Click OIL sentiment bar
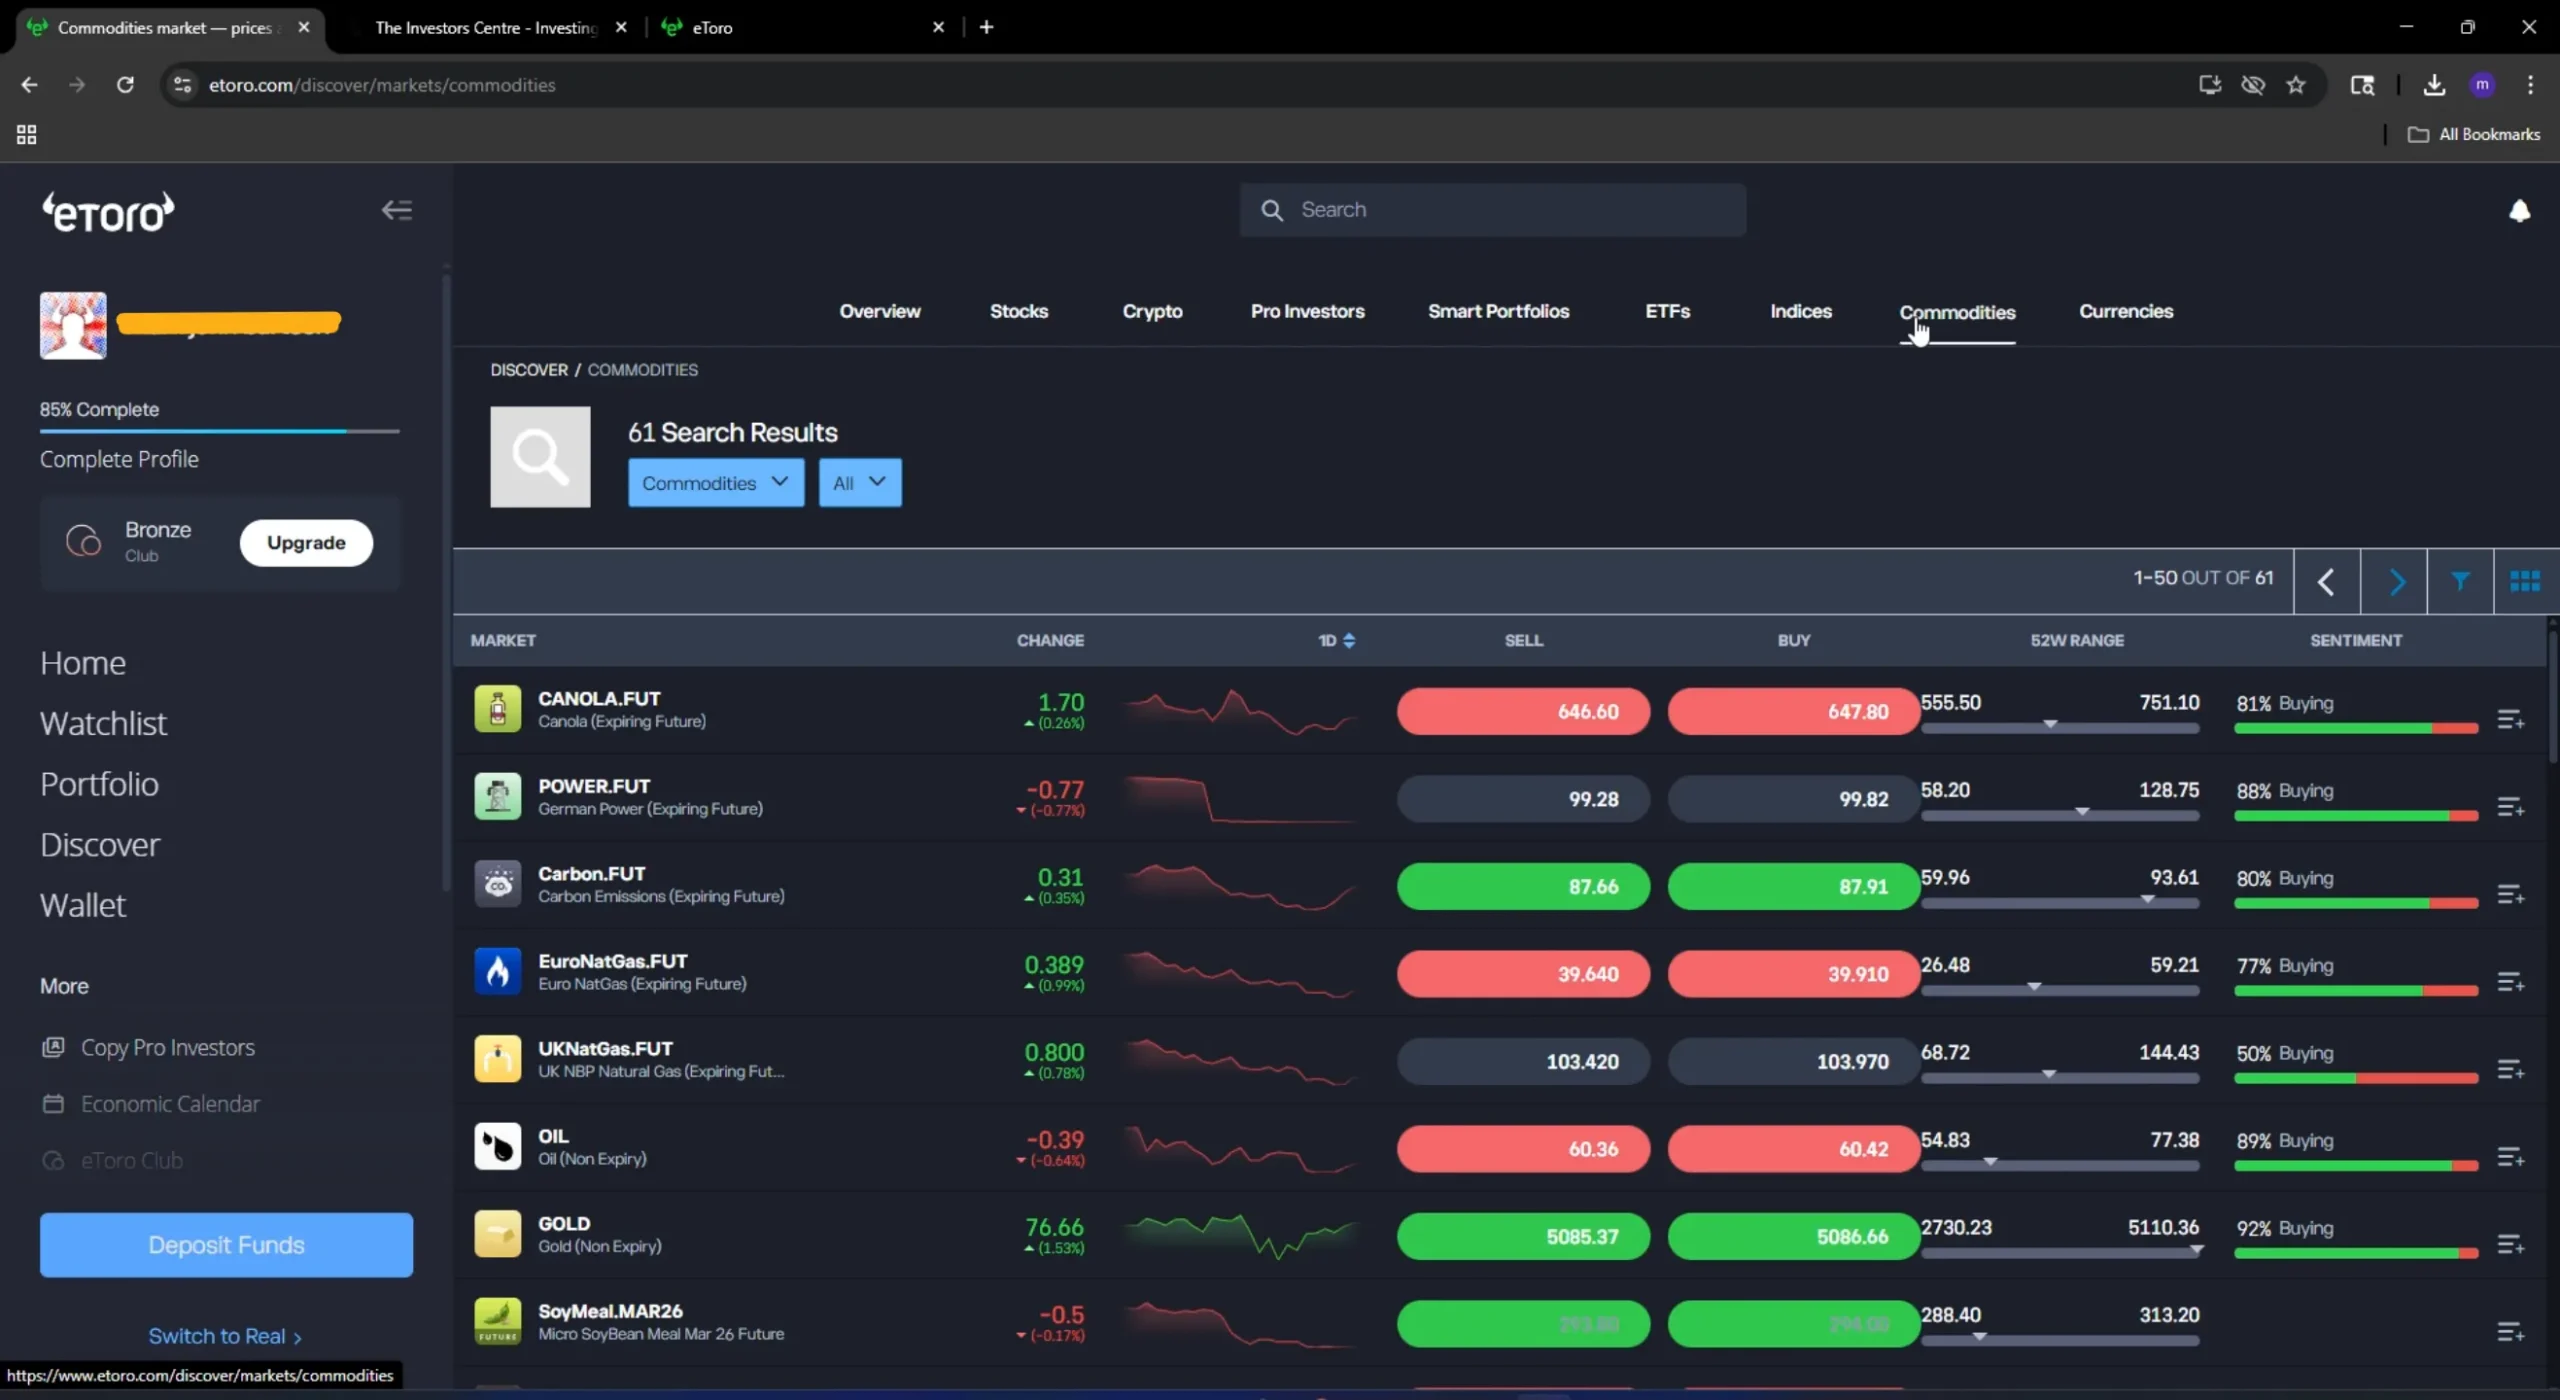The width and height of the screenshot is (2560, 1400). [2356, 1166]
